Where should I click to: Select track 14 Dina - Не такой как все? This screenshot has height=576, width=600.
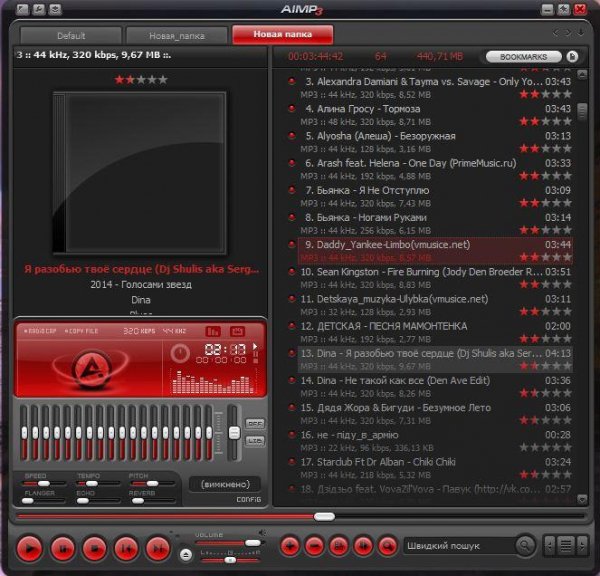click(435, 387)
